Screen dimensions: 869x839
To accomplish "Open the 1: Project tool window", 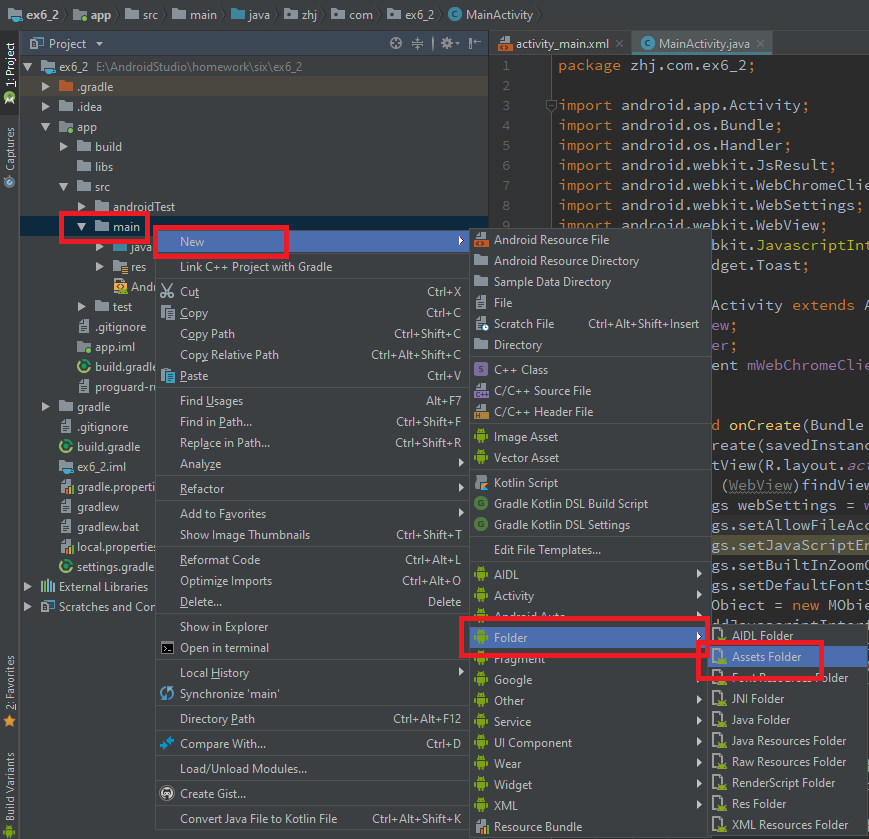I will click(x=9, y=72).
